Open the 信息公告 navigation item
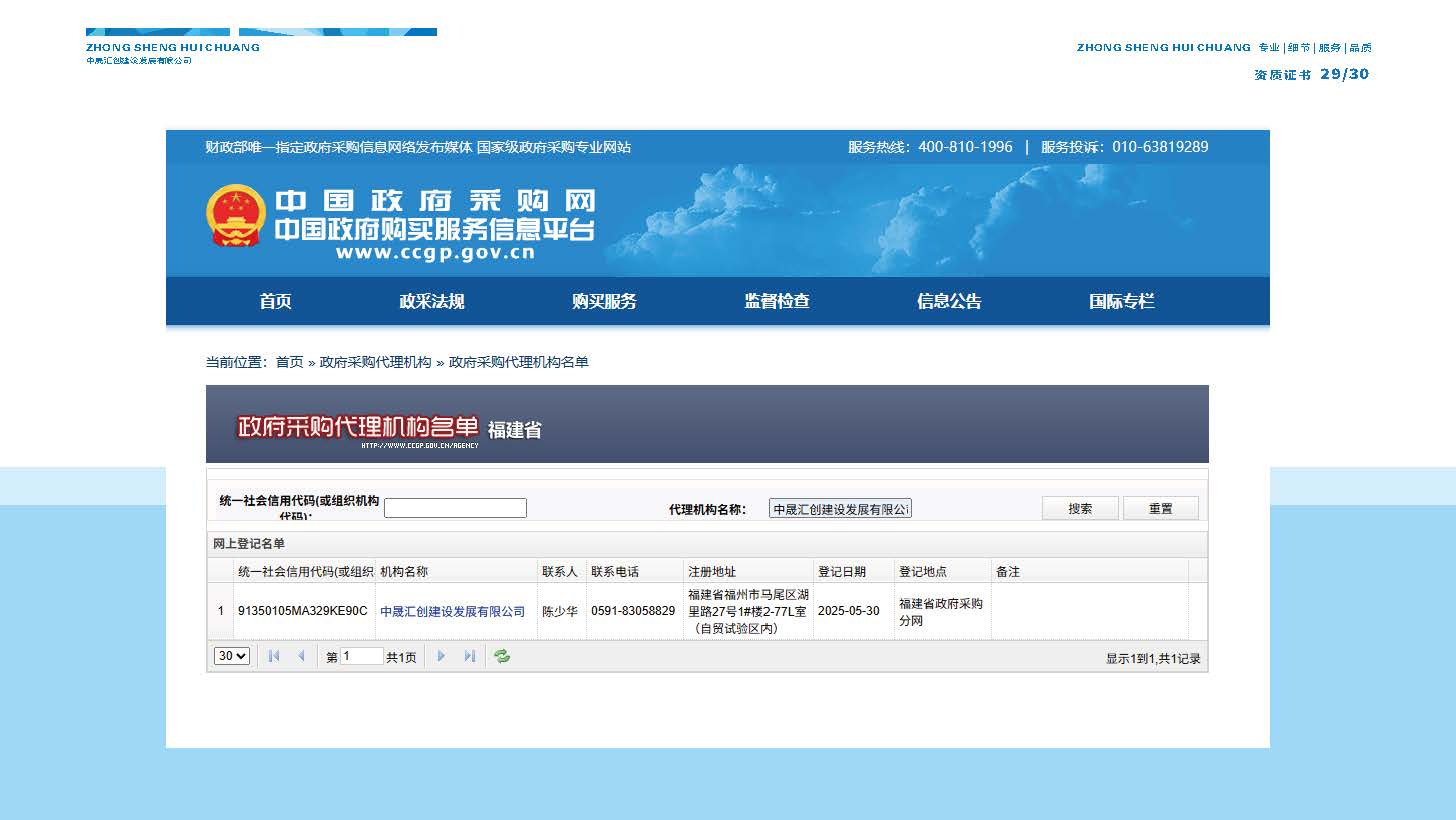This screenshot has height=820, width=1456. (x=949, y=301)
